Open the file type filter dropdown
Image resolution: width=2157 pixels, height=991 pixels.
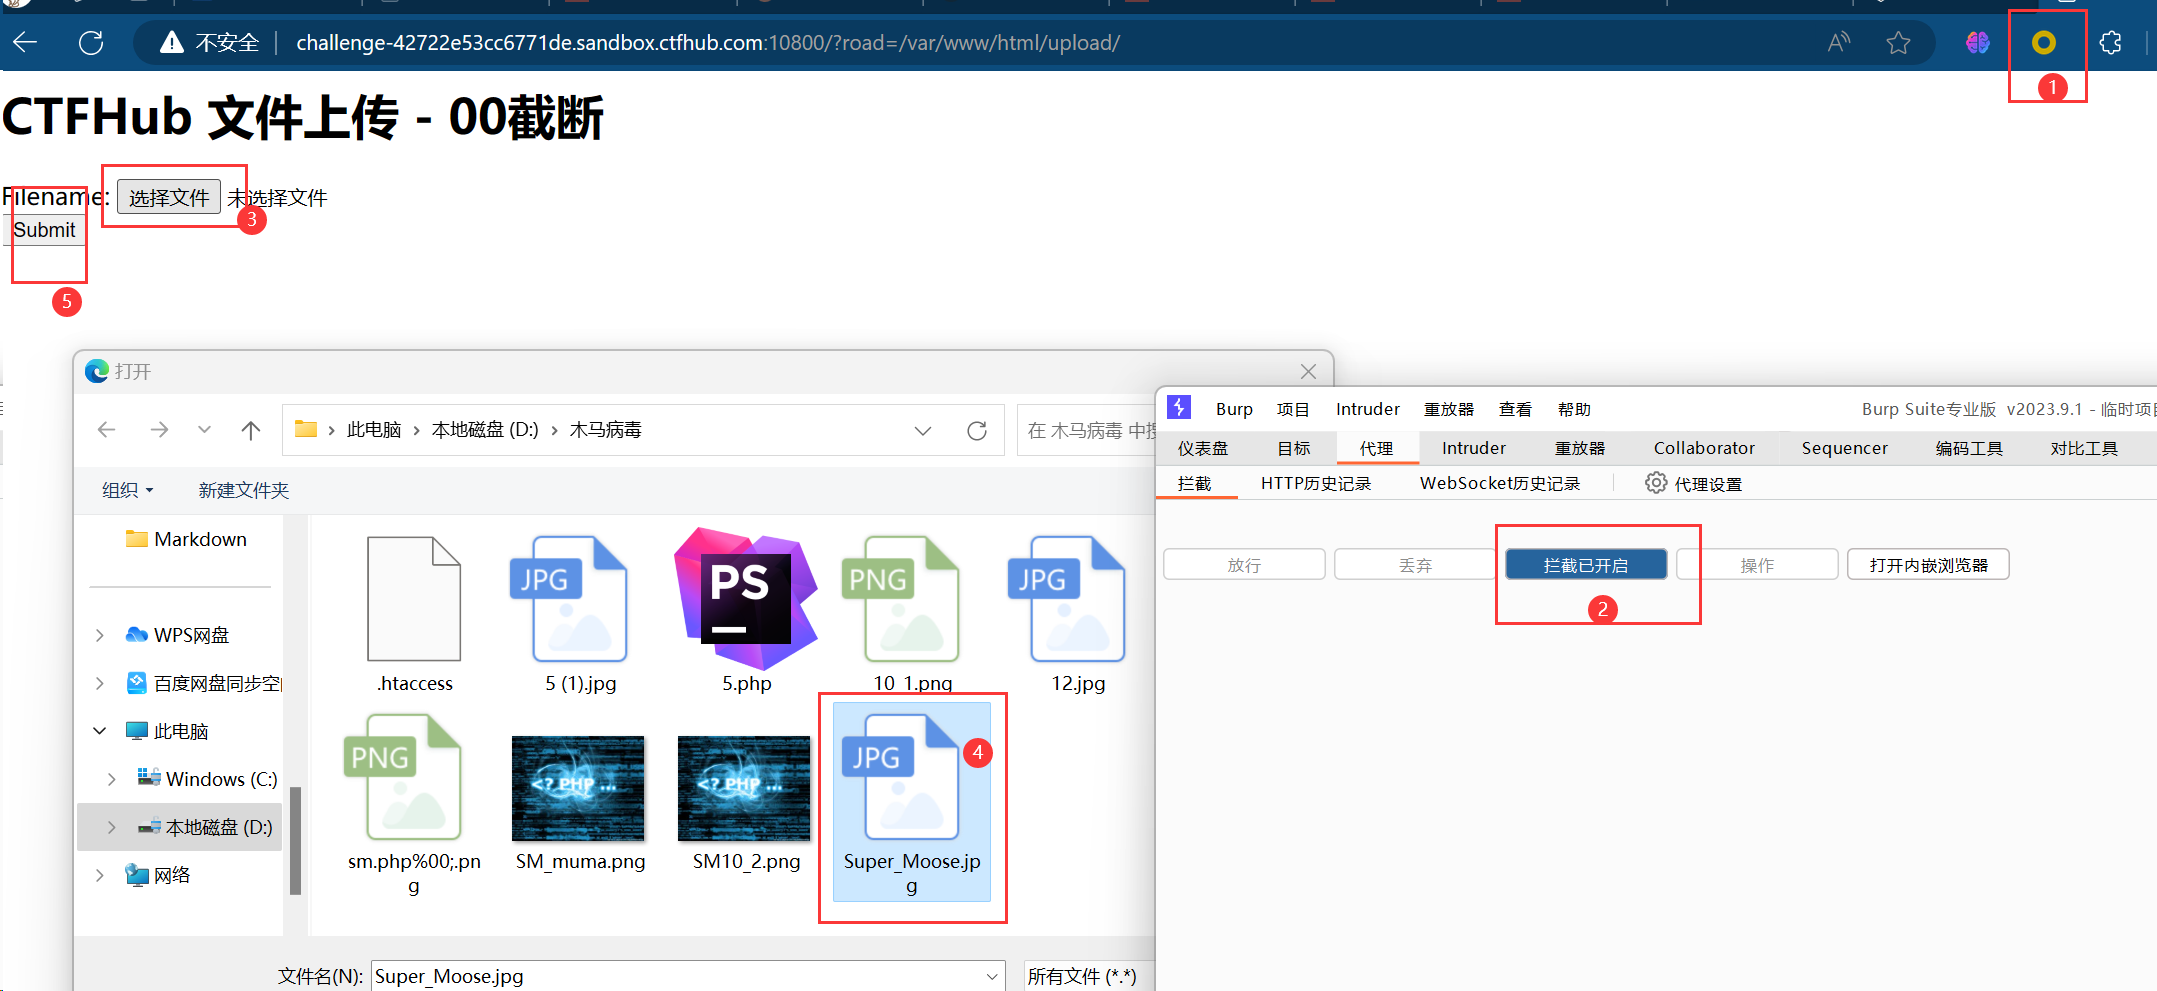1085,976
